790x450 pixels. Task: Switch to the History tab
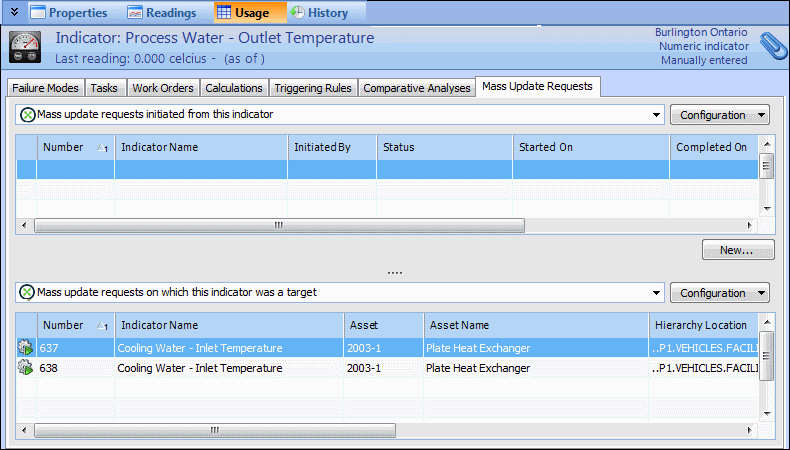coord(320,13)
